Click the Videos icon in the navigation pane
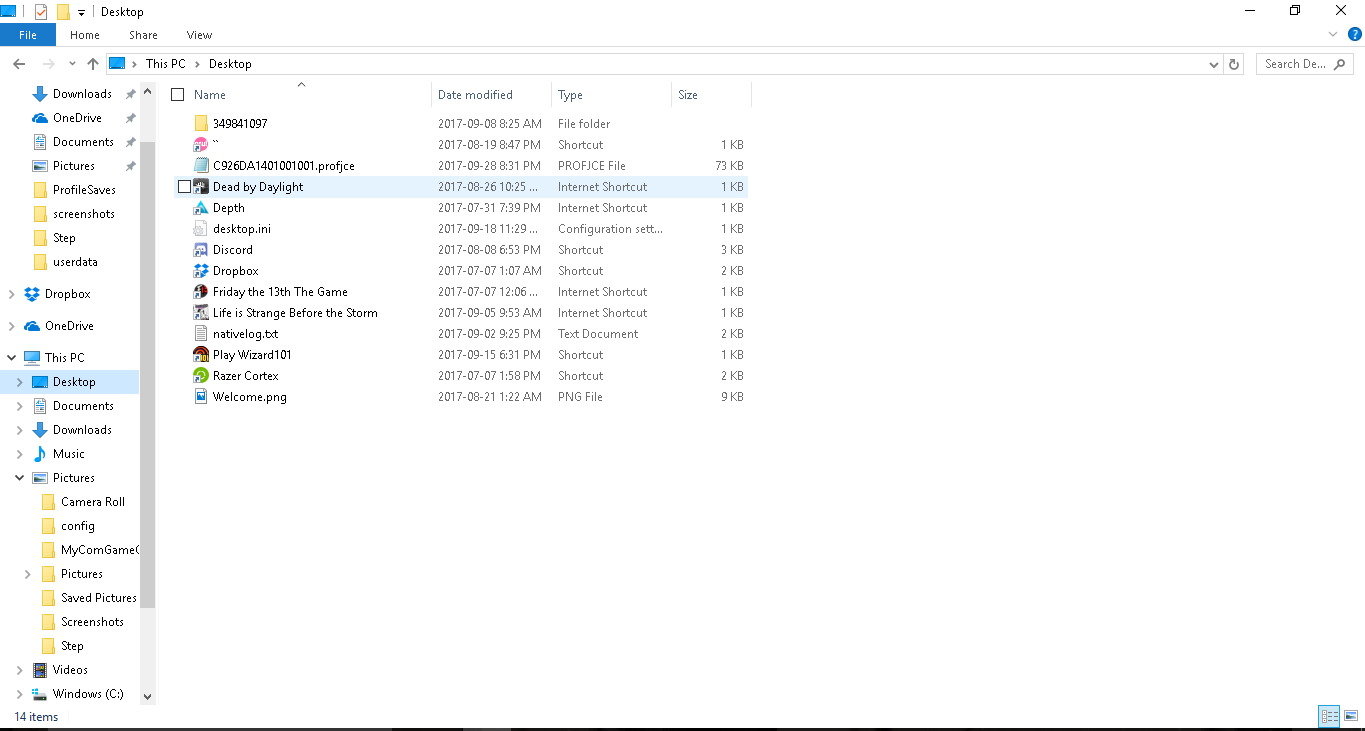 (40, 670)
